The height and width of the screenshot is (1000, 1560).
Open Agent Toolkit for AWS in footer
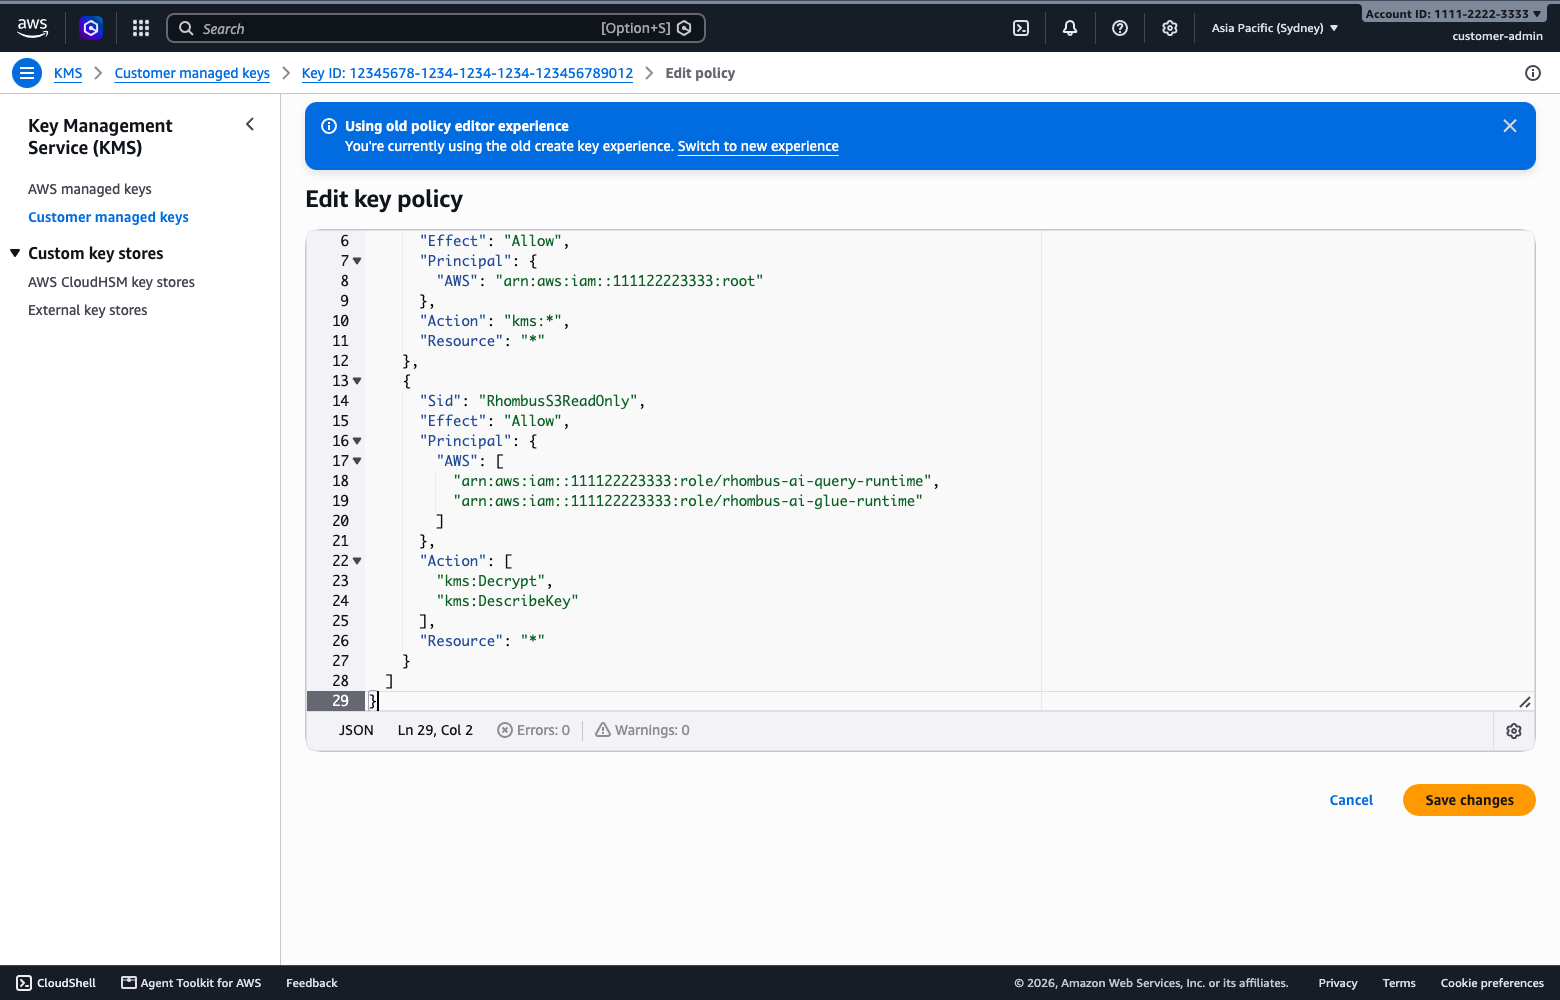coord(191,983)
